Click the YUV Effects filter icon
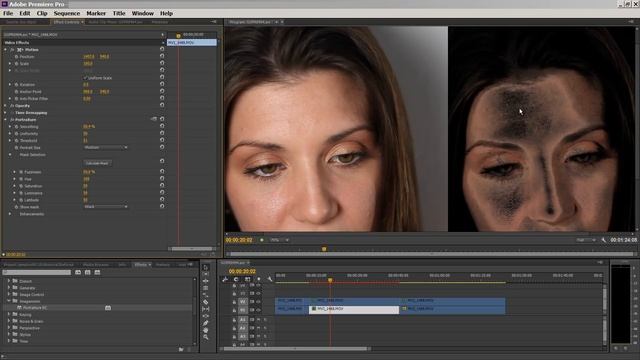640x360 pixels. (x=97, y=272)
